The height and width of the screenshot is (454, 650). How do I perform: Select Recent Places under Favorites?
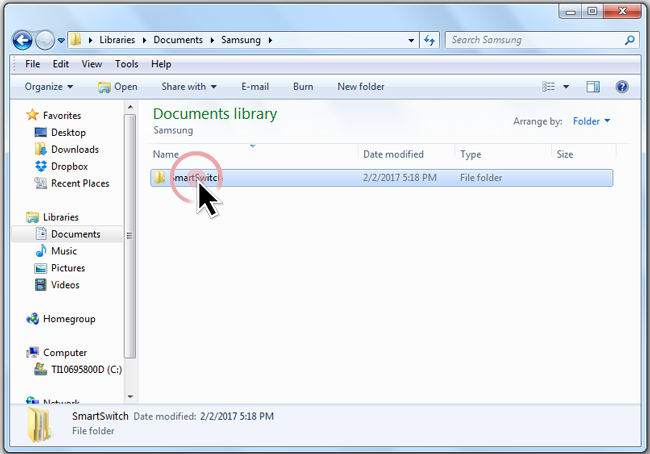[80, 183]
